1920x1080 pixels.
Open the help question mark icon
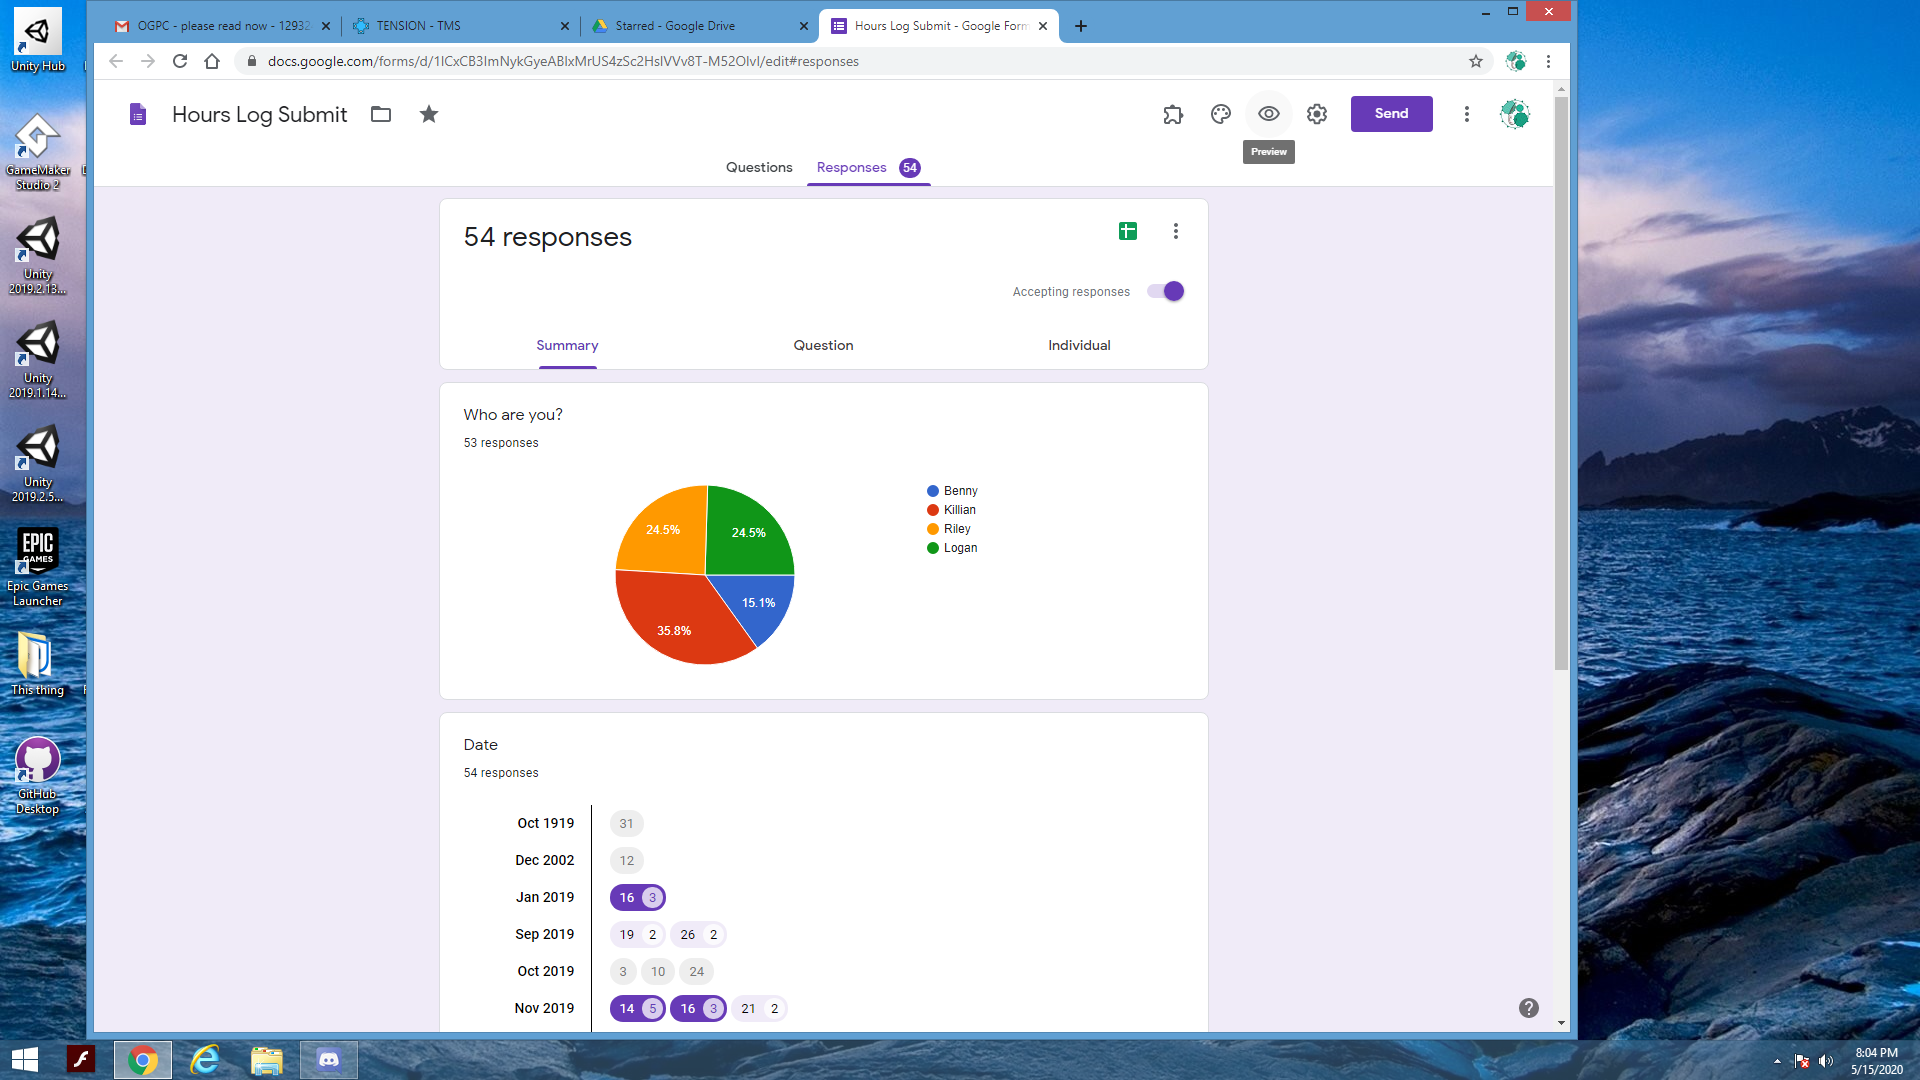tap(1528, 1008)
